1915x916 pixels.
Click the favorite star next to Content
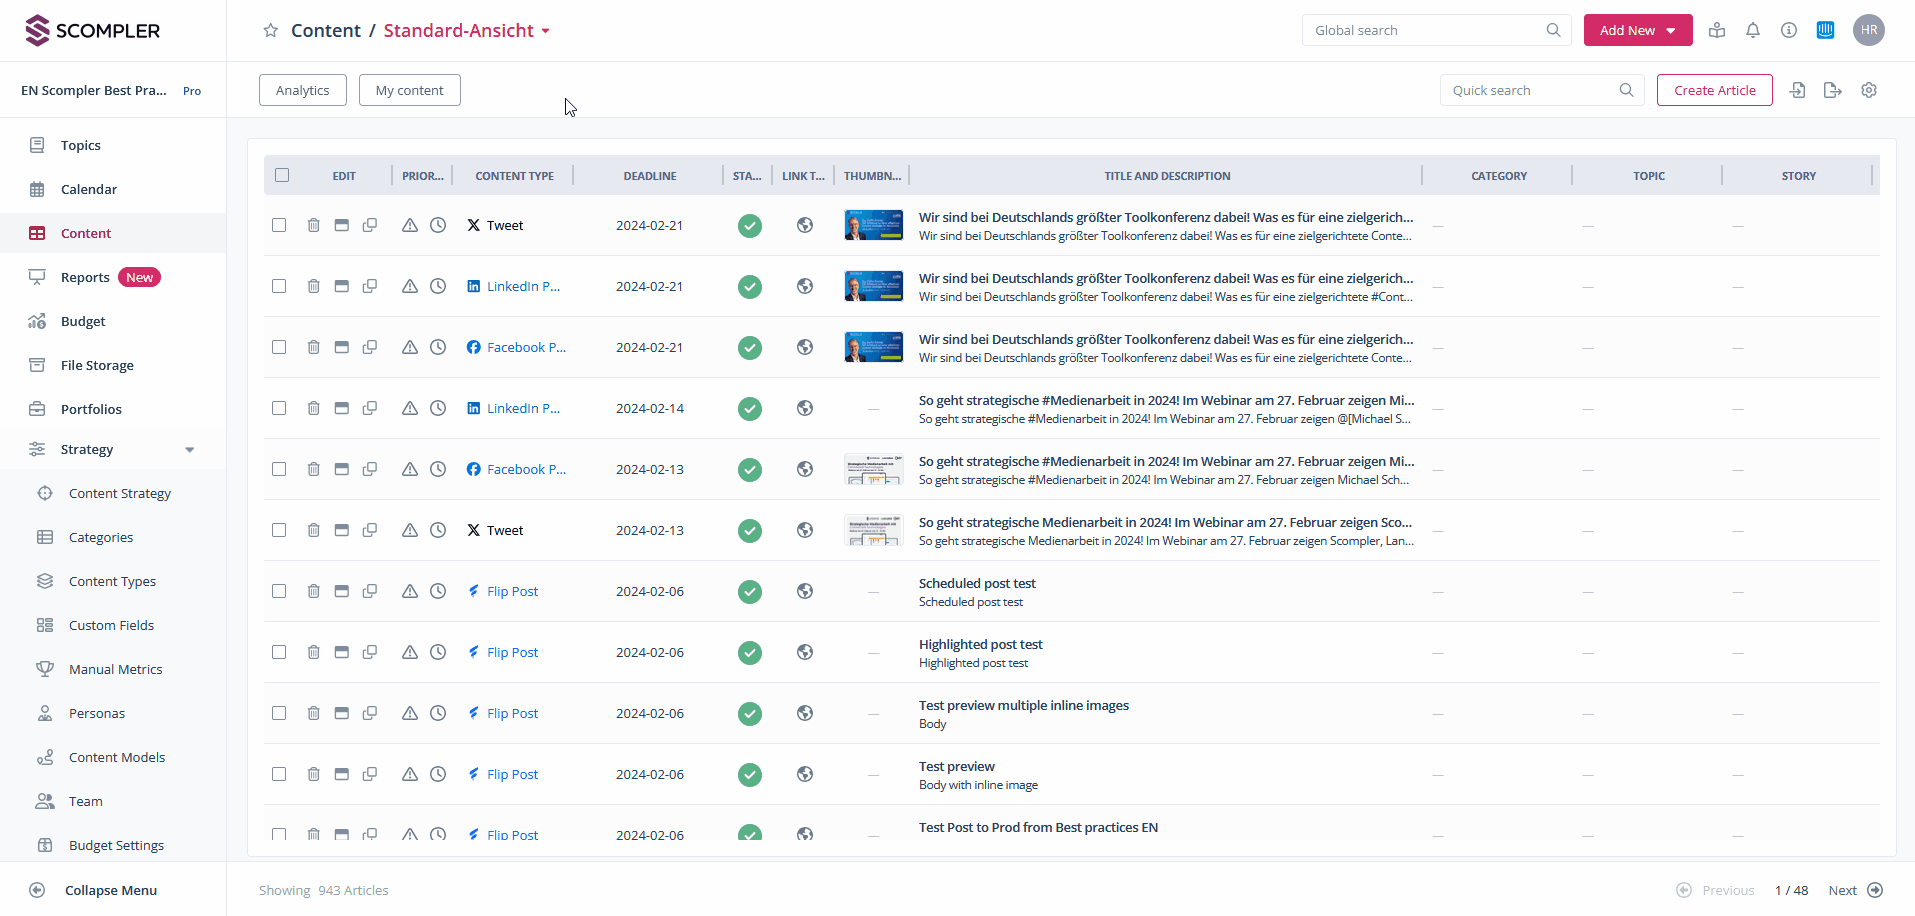[270, 30]
